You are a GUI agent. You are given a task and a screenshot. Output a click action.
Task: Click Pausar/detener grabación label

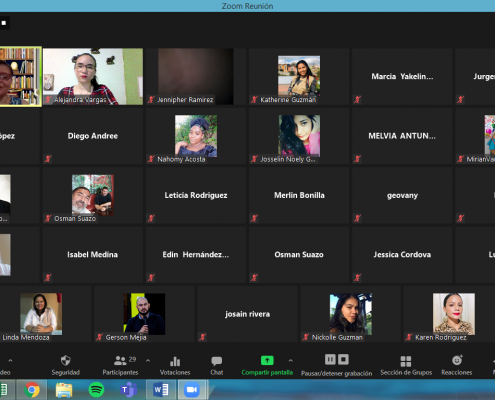[x=337, y=373]
